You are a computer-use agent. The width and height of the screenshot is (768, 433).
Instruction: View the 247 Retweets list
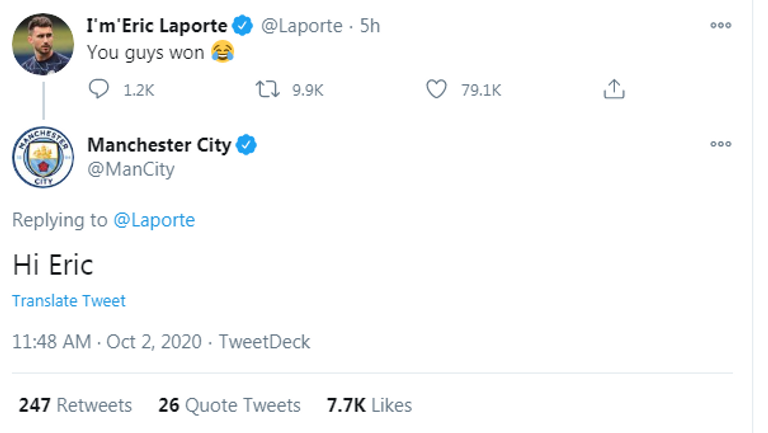[x=75, y=405]
